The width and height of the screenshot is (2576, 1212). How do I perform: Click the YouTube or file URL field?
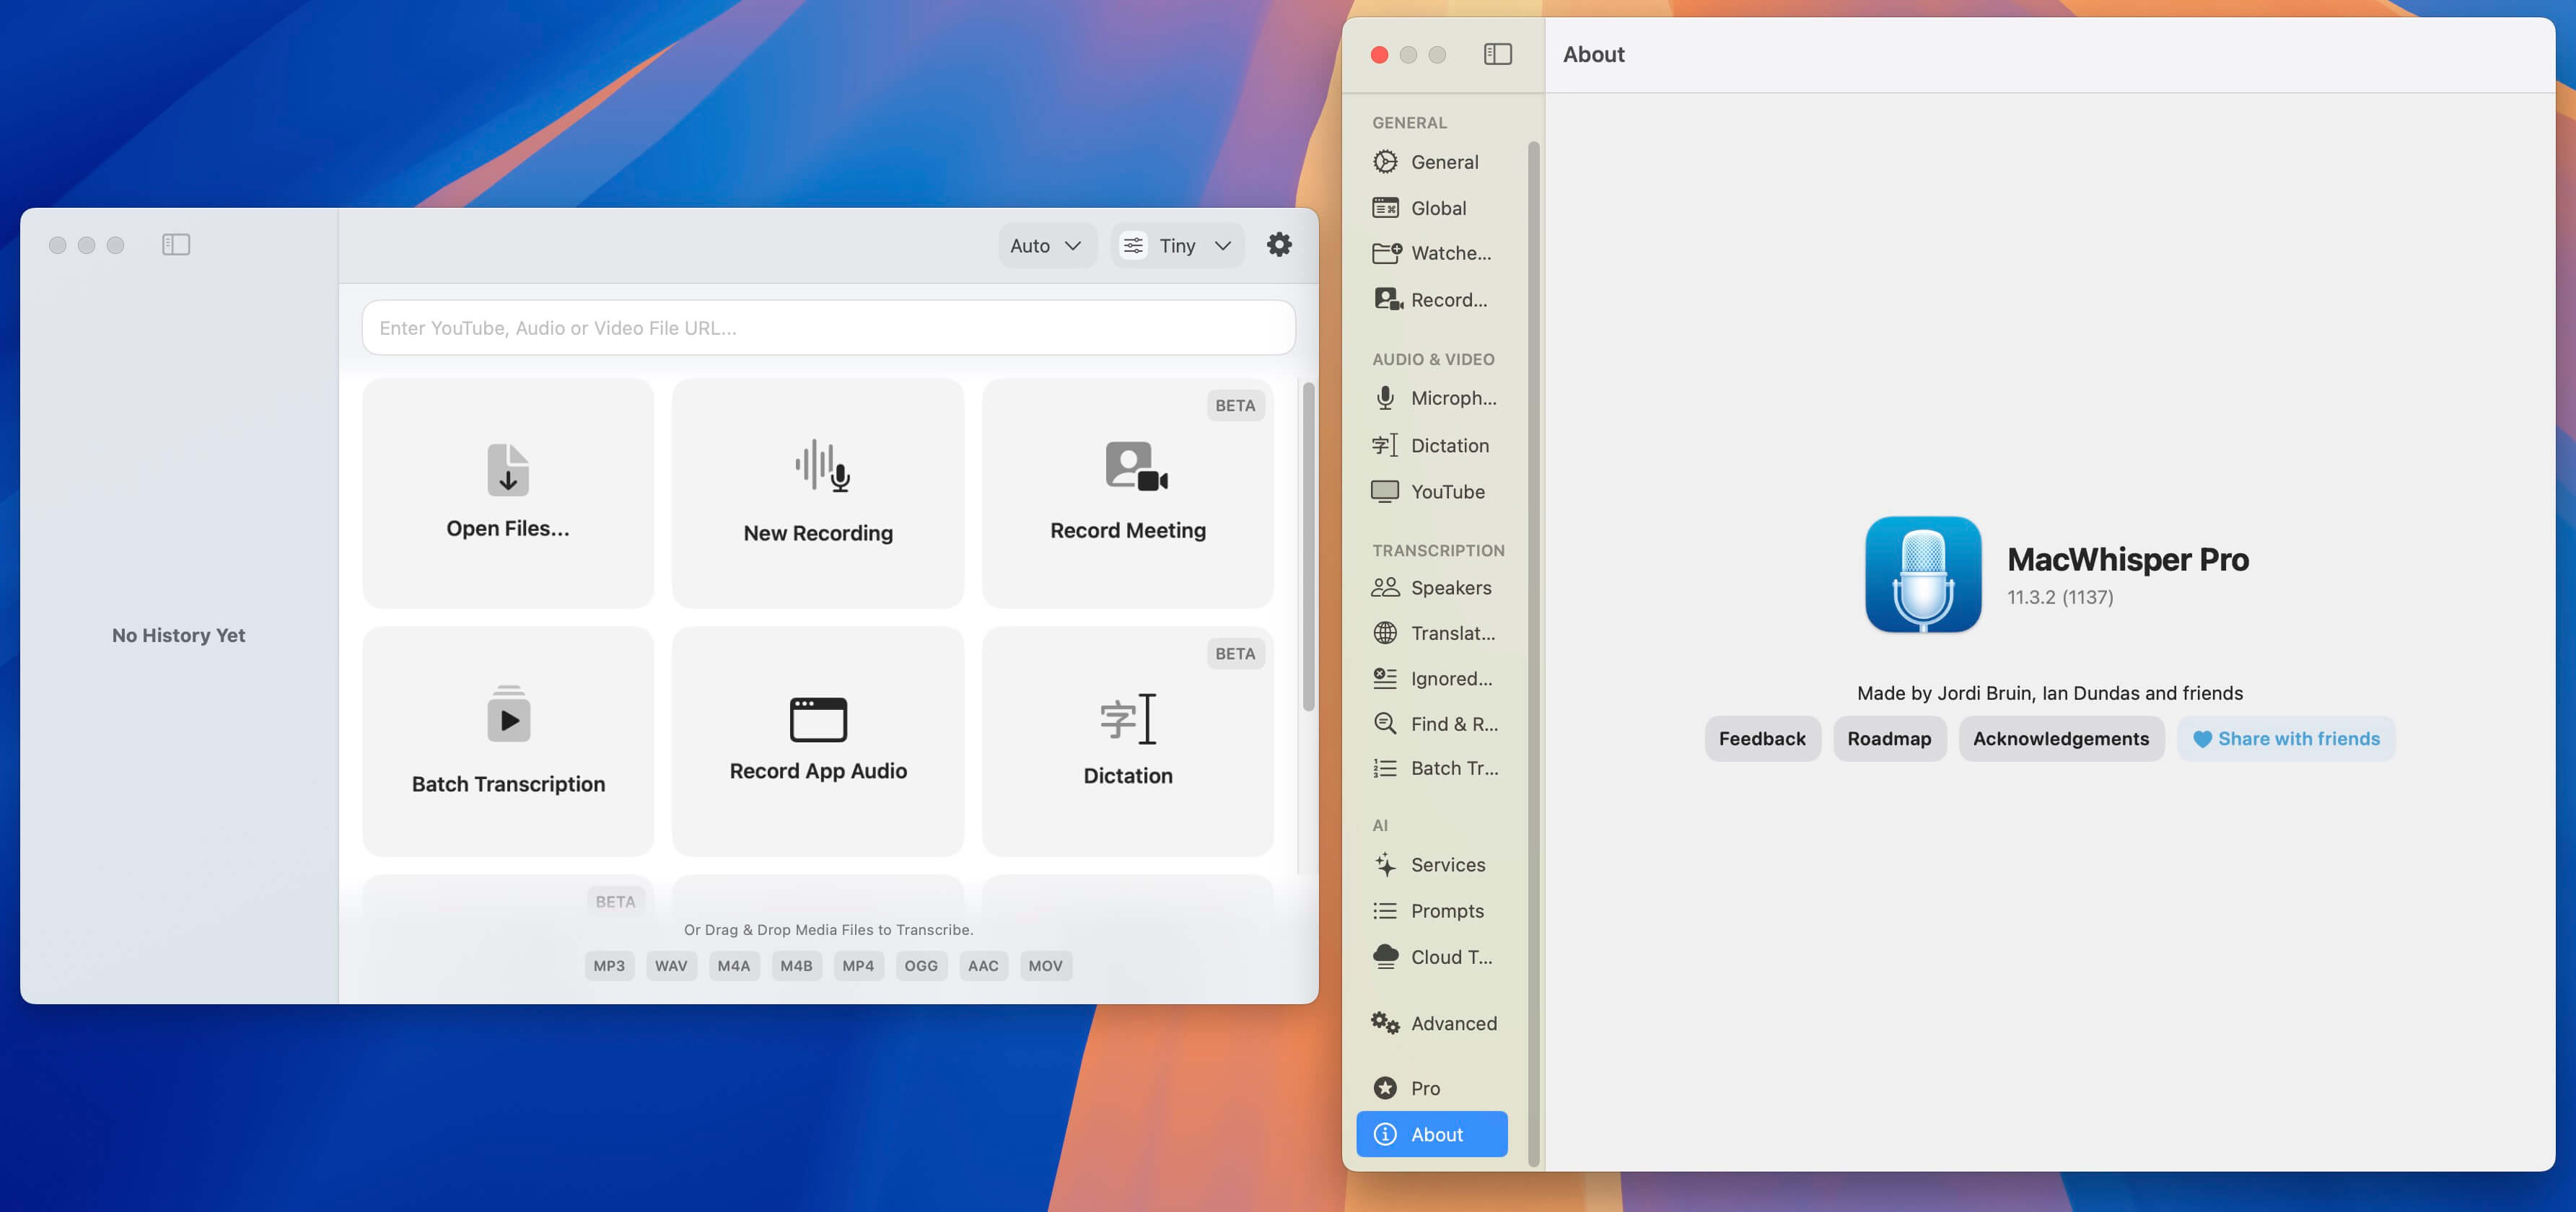tap(828, 328)
